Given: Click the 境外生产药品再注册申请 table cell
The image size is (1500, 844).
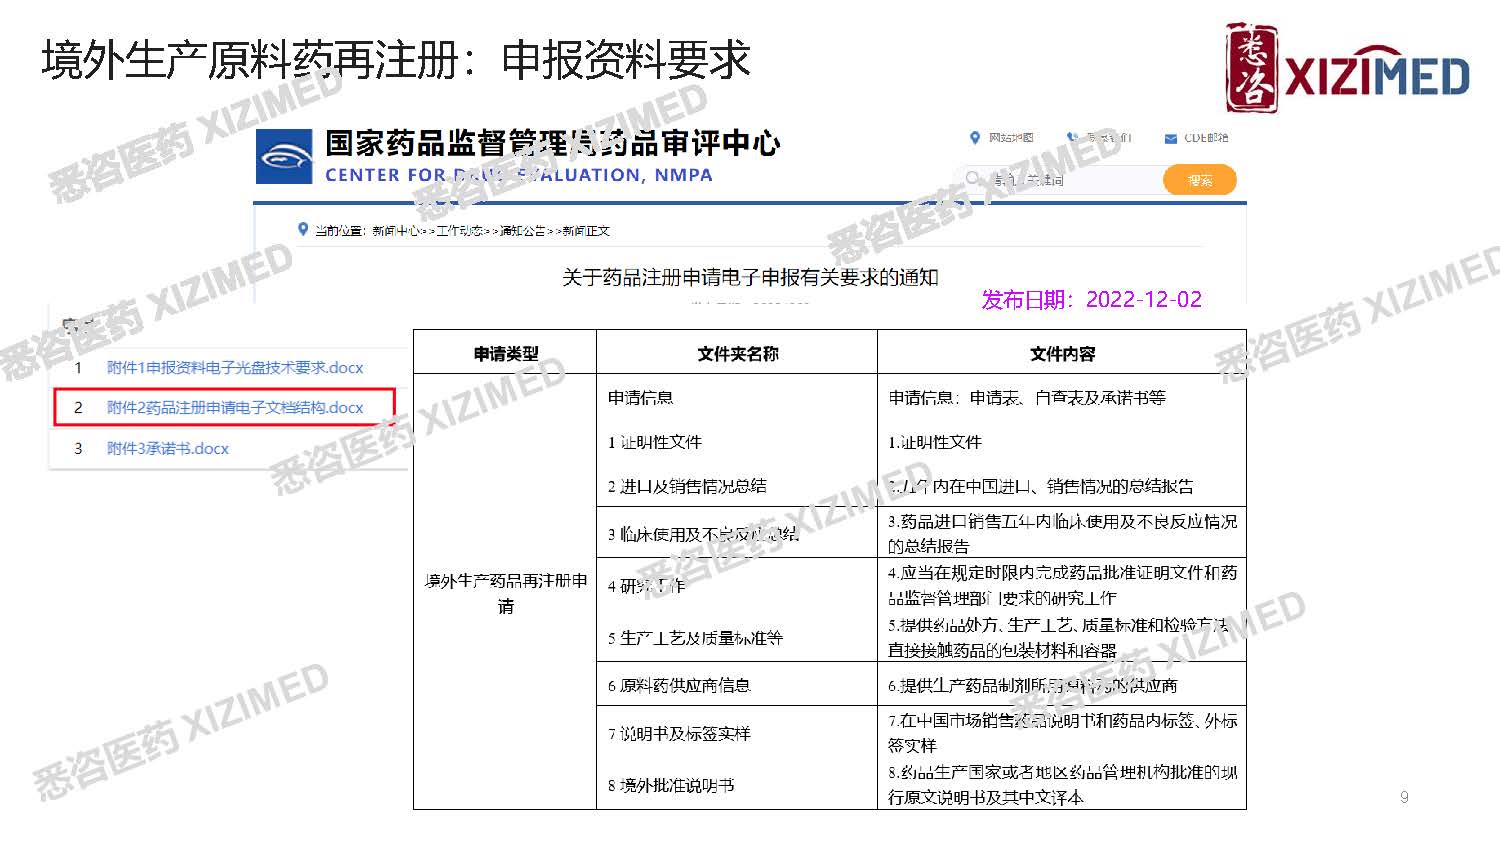Looking at the screenshot, I should tap(505, 593).
